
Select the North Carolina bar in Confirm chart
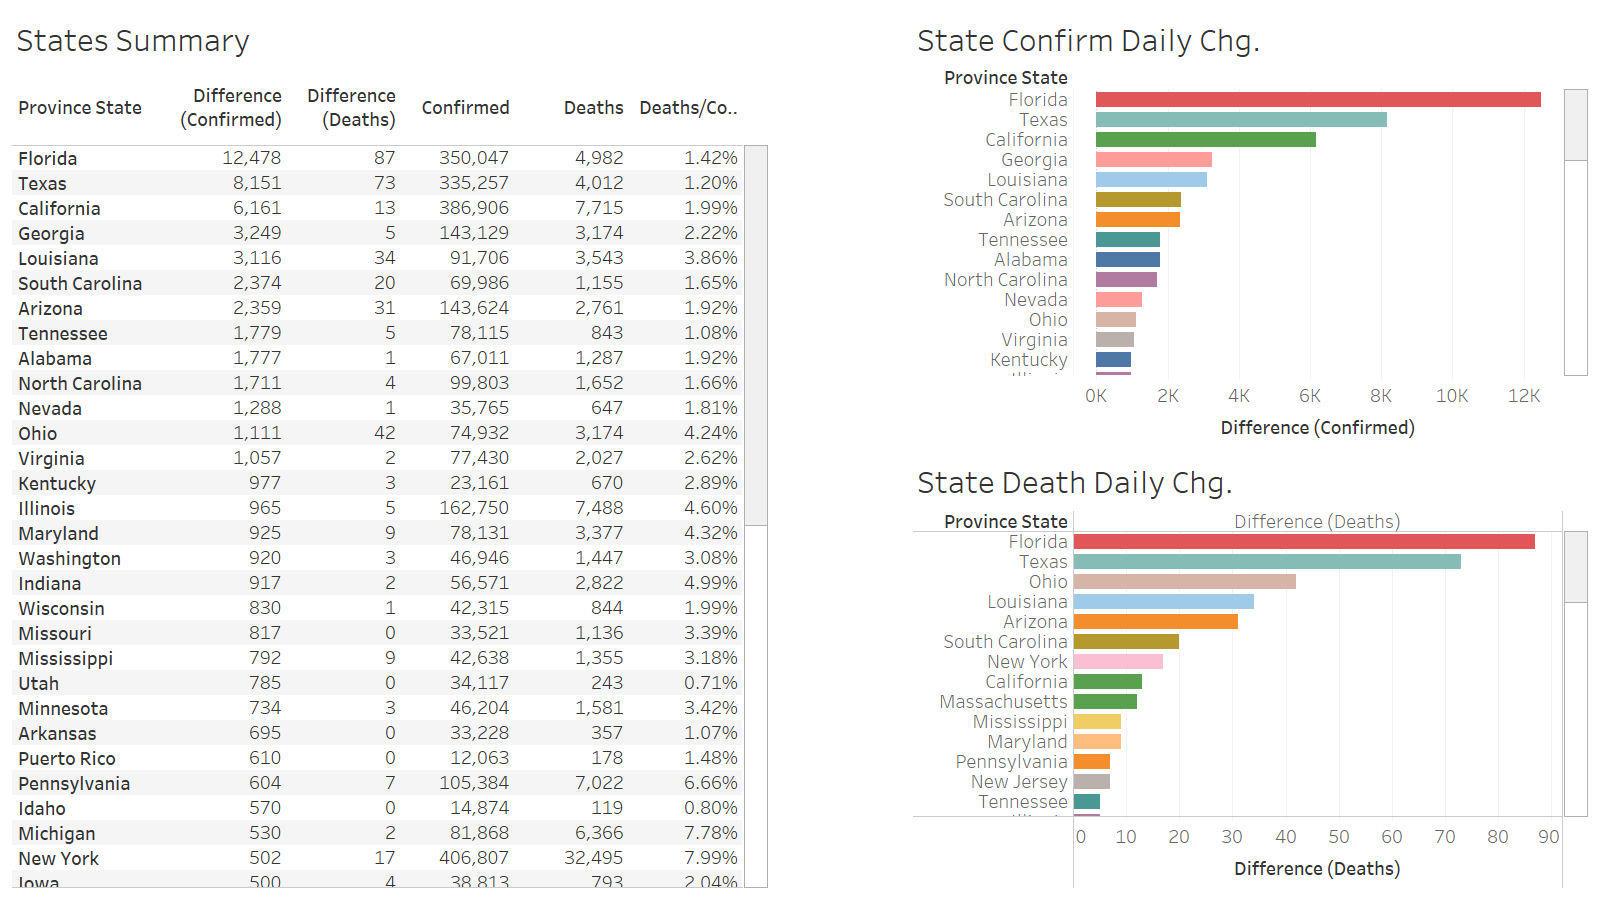(x=1126, y=280)
